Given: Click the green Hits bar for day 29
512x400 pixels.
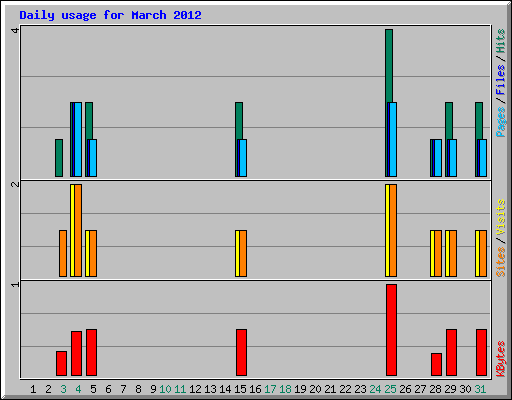Looking at the screenshot, I should pyautogui.click(x=449, y=121).
